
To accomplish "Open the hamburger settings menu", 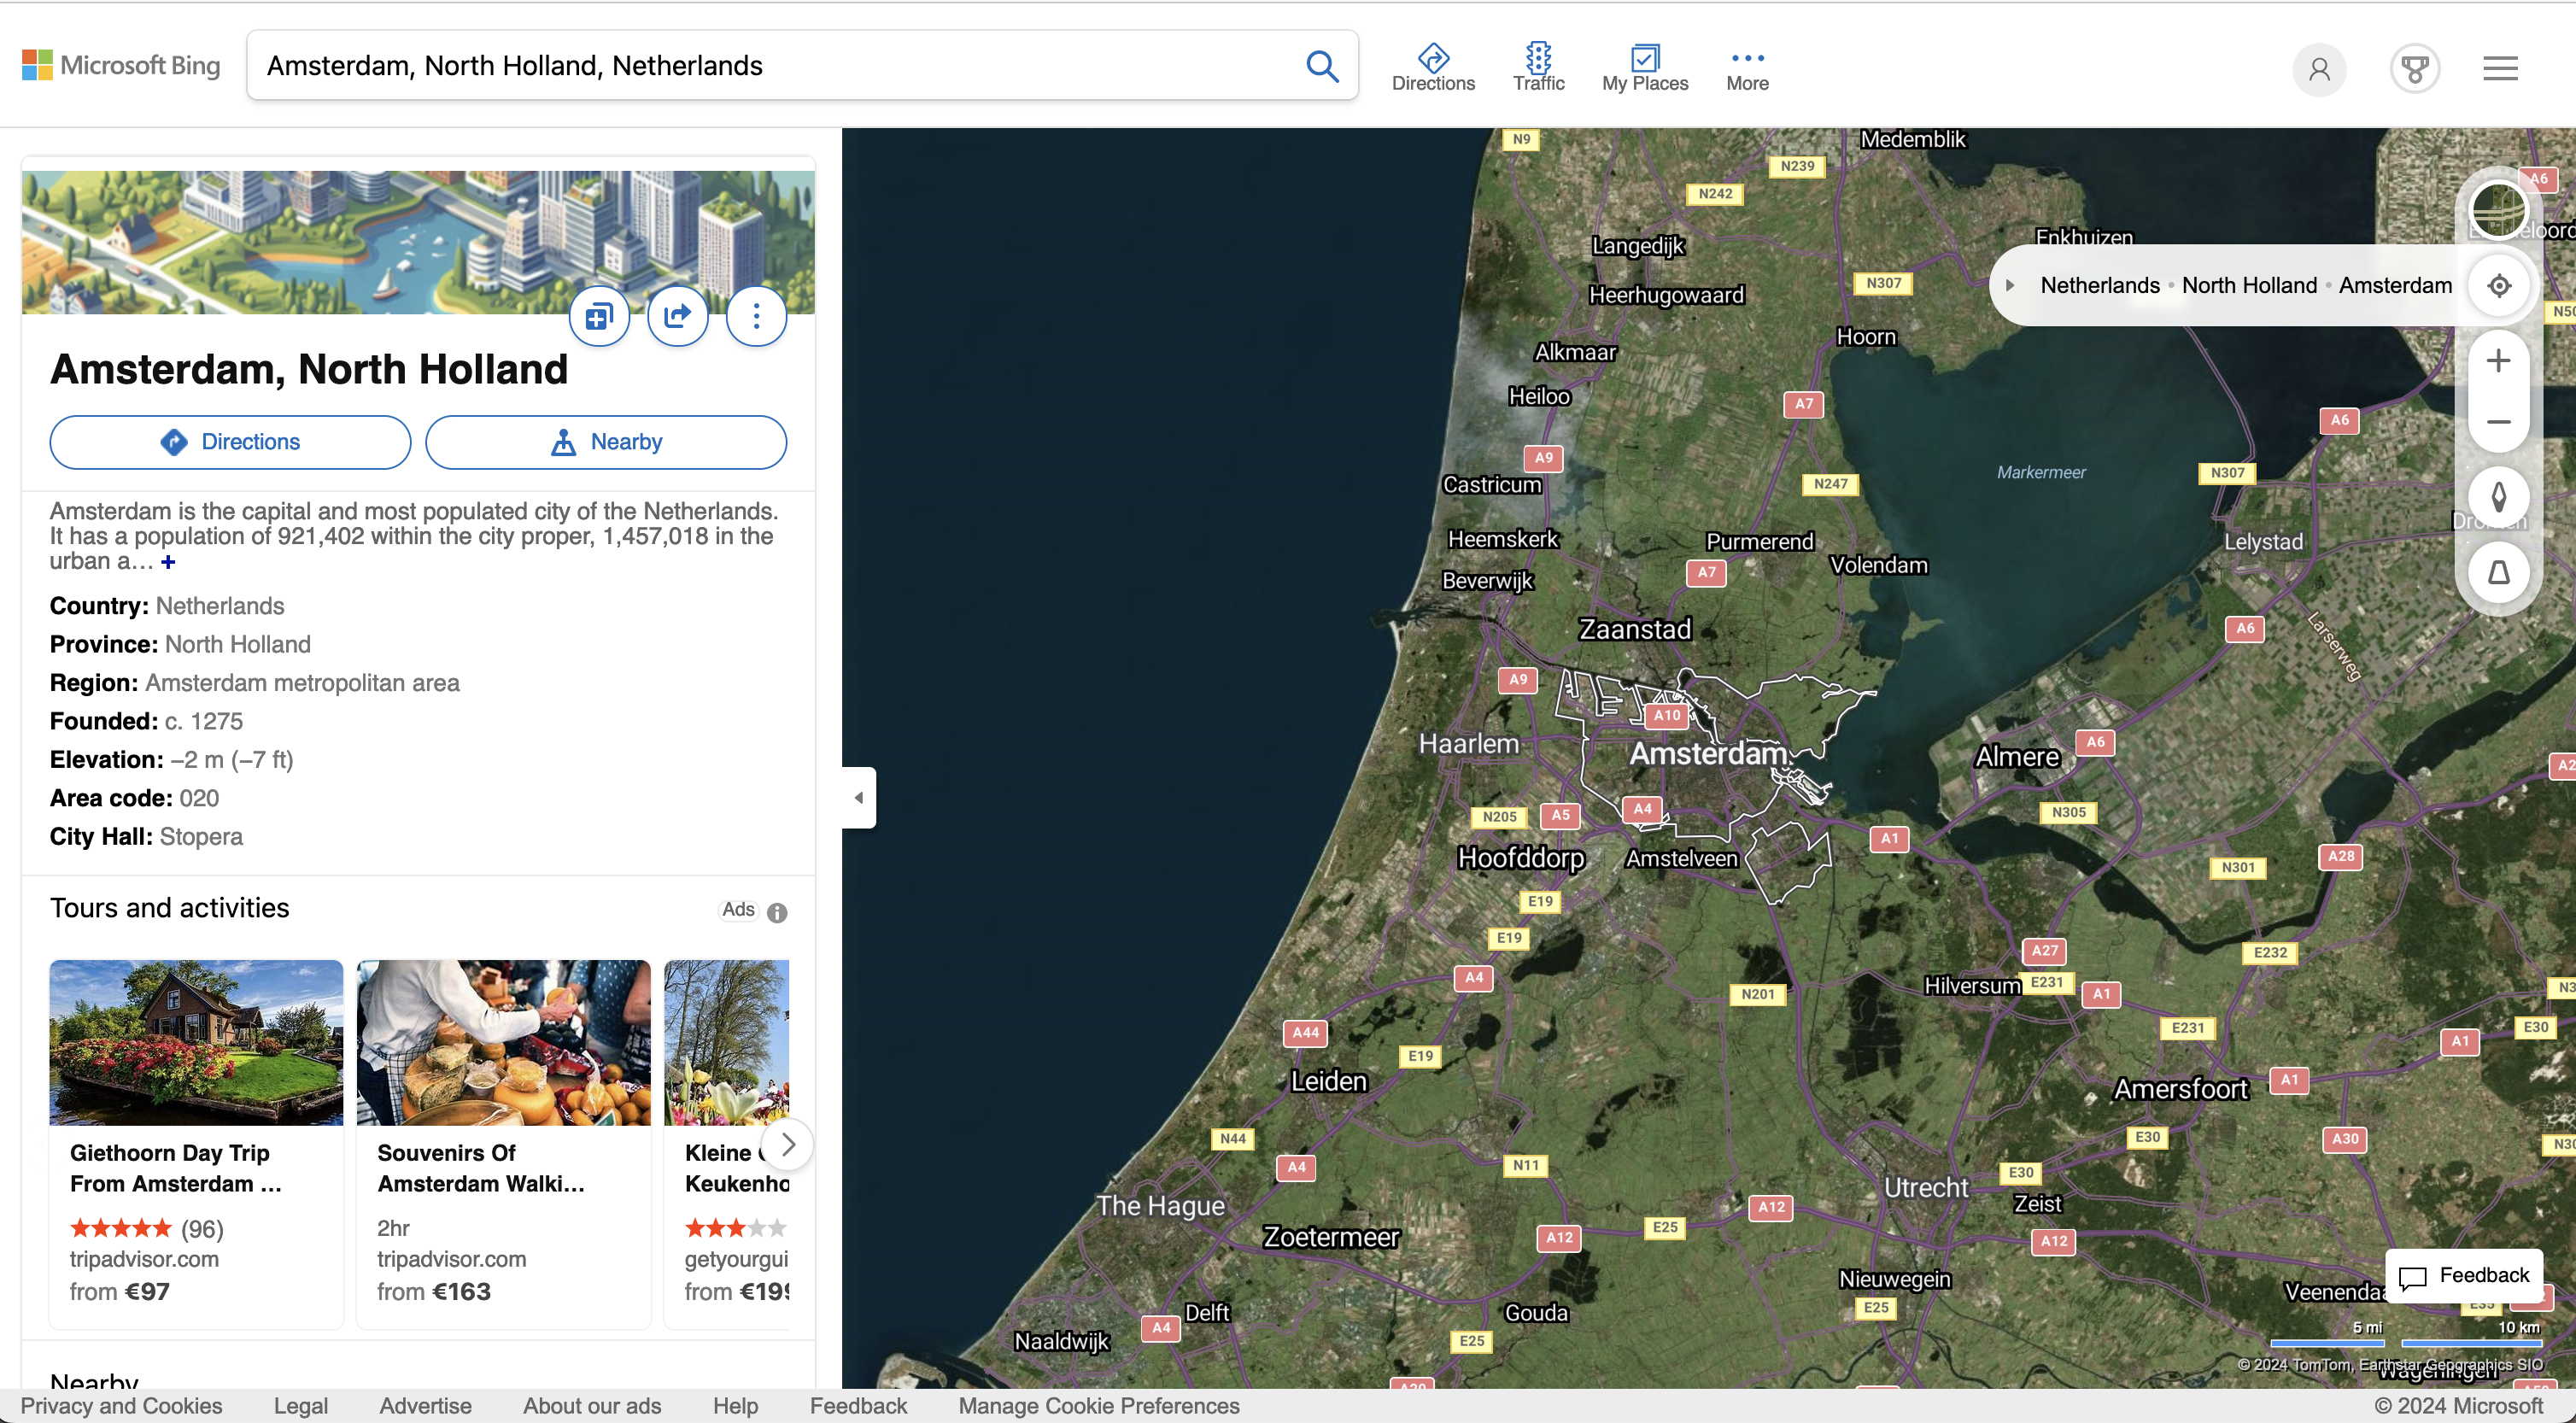I will 2499,69.
